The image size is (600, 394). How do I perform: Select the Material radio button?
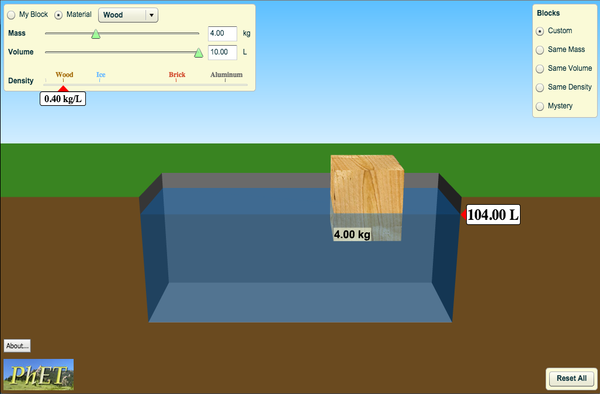pos(58,15)
